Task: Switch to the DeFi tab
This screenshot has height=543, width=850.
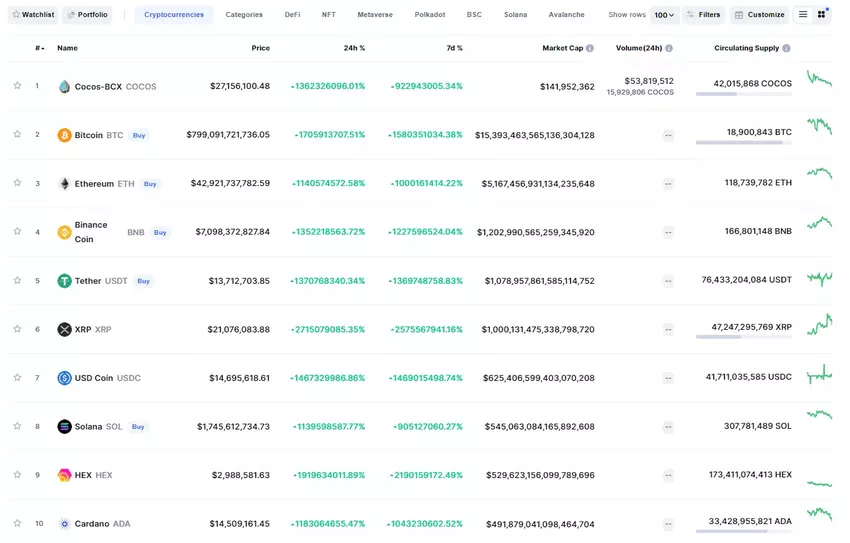Action: click(x=292, y=15)
